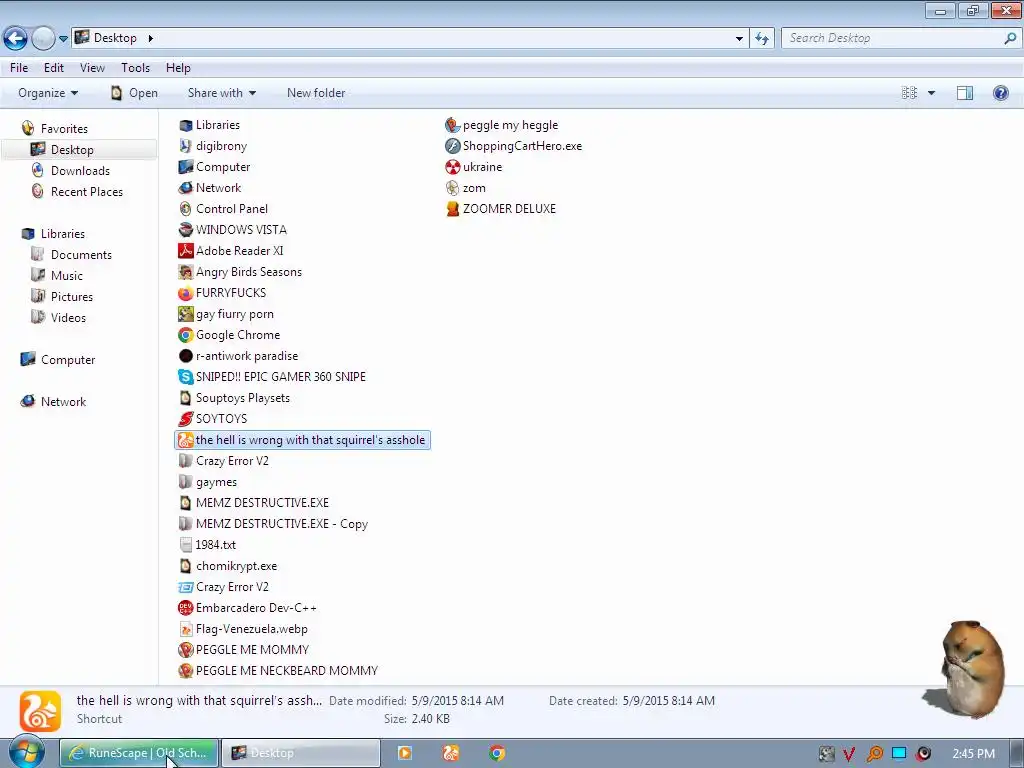Click the Chrome icon in the taskbar

(x=497, y=753)
